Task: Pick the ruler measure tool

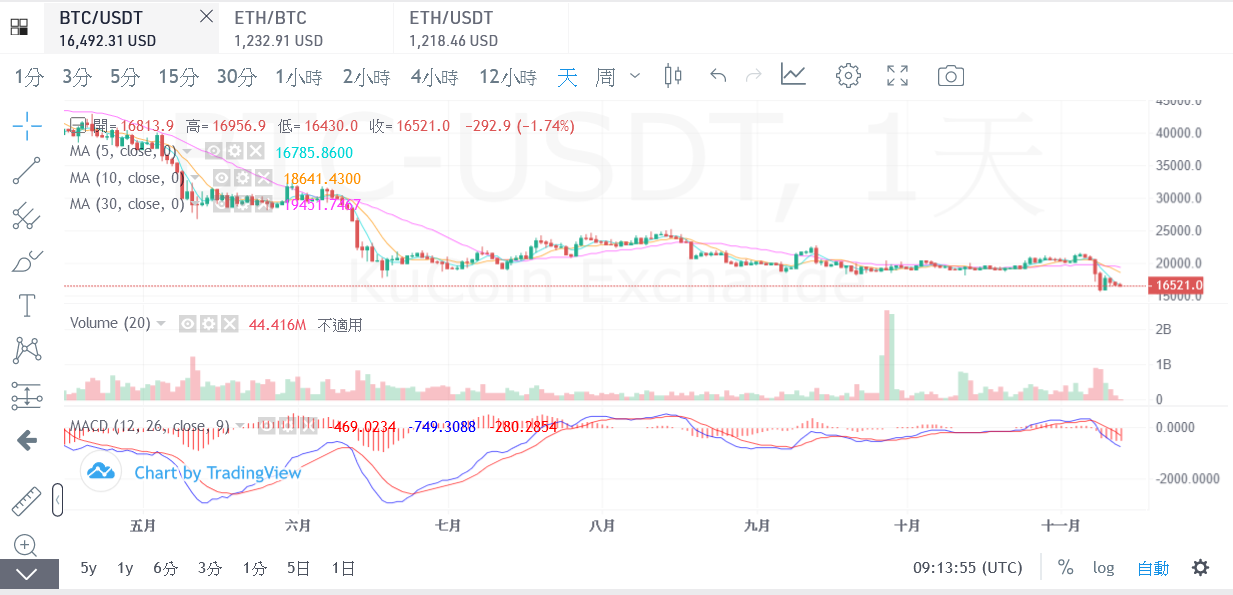Action: [27, 502]
